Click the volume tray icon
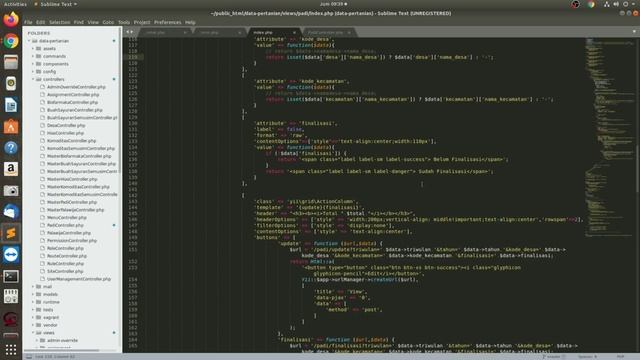Viewport: 640px width, 360px height. click(x=616, y=4)
